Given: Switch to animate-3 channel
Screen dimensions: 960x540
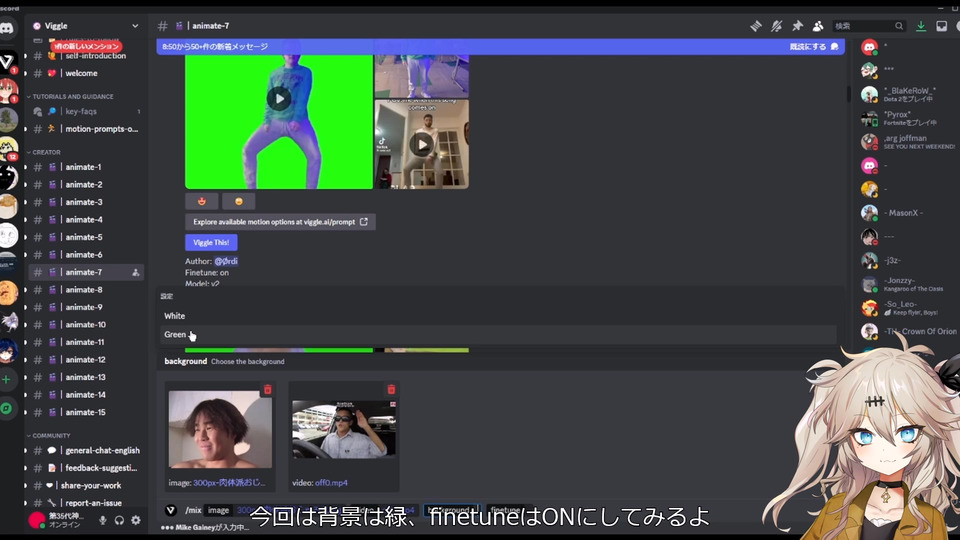Looking at the screenshot, I should [86, 202].
